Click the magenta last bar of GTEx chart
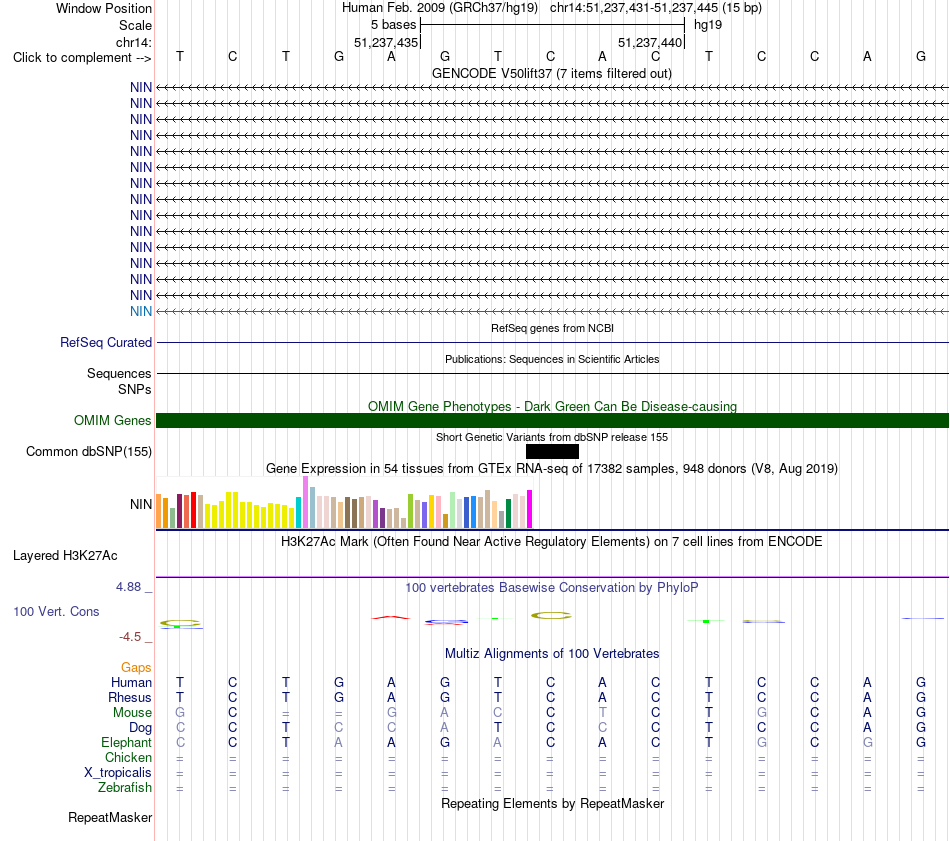 click(530, 509)
